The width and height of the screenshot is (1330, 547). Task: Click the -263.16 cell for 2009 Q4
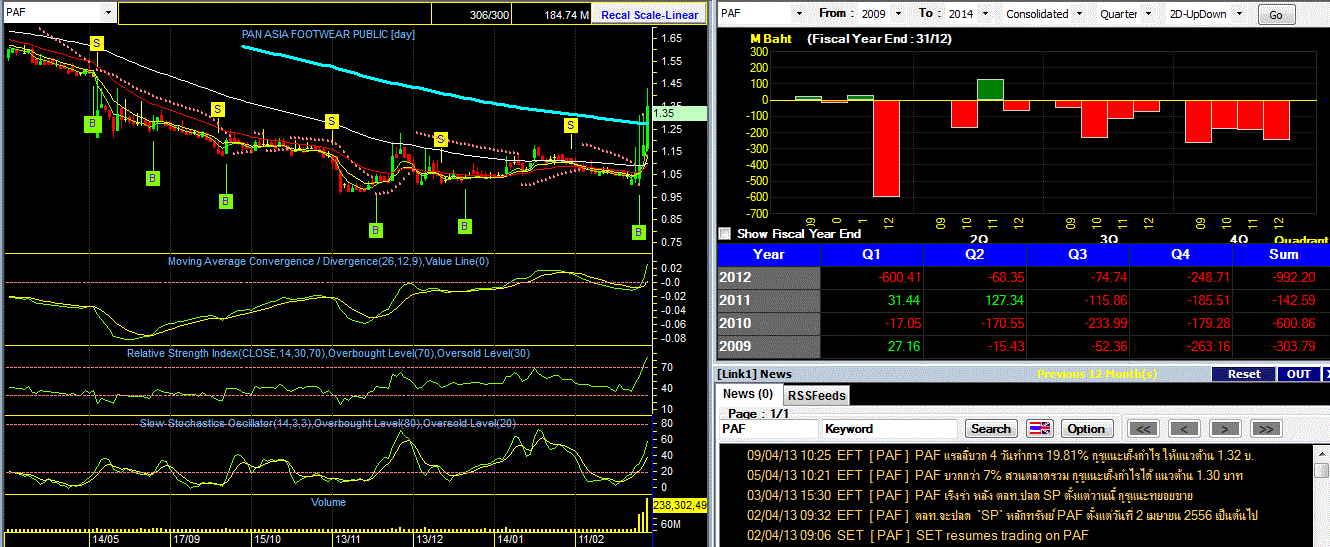click(x=1181, y=346)
